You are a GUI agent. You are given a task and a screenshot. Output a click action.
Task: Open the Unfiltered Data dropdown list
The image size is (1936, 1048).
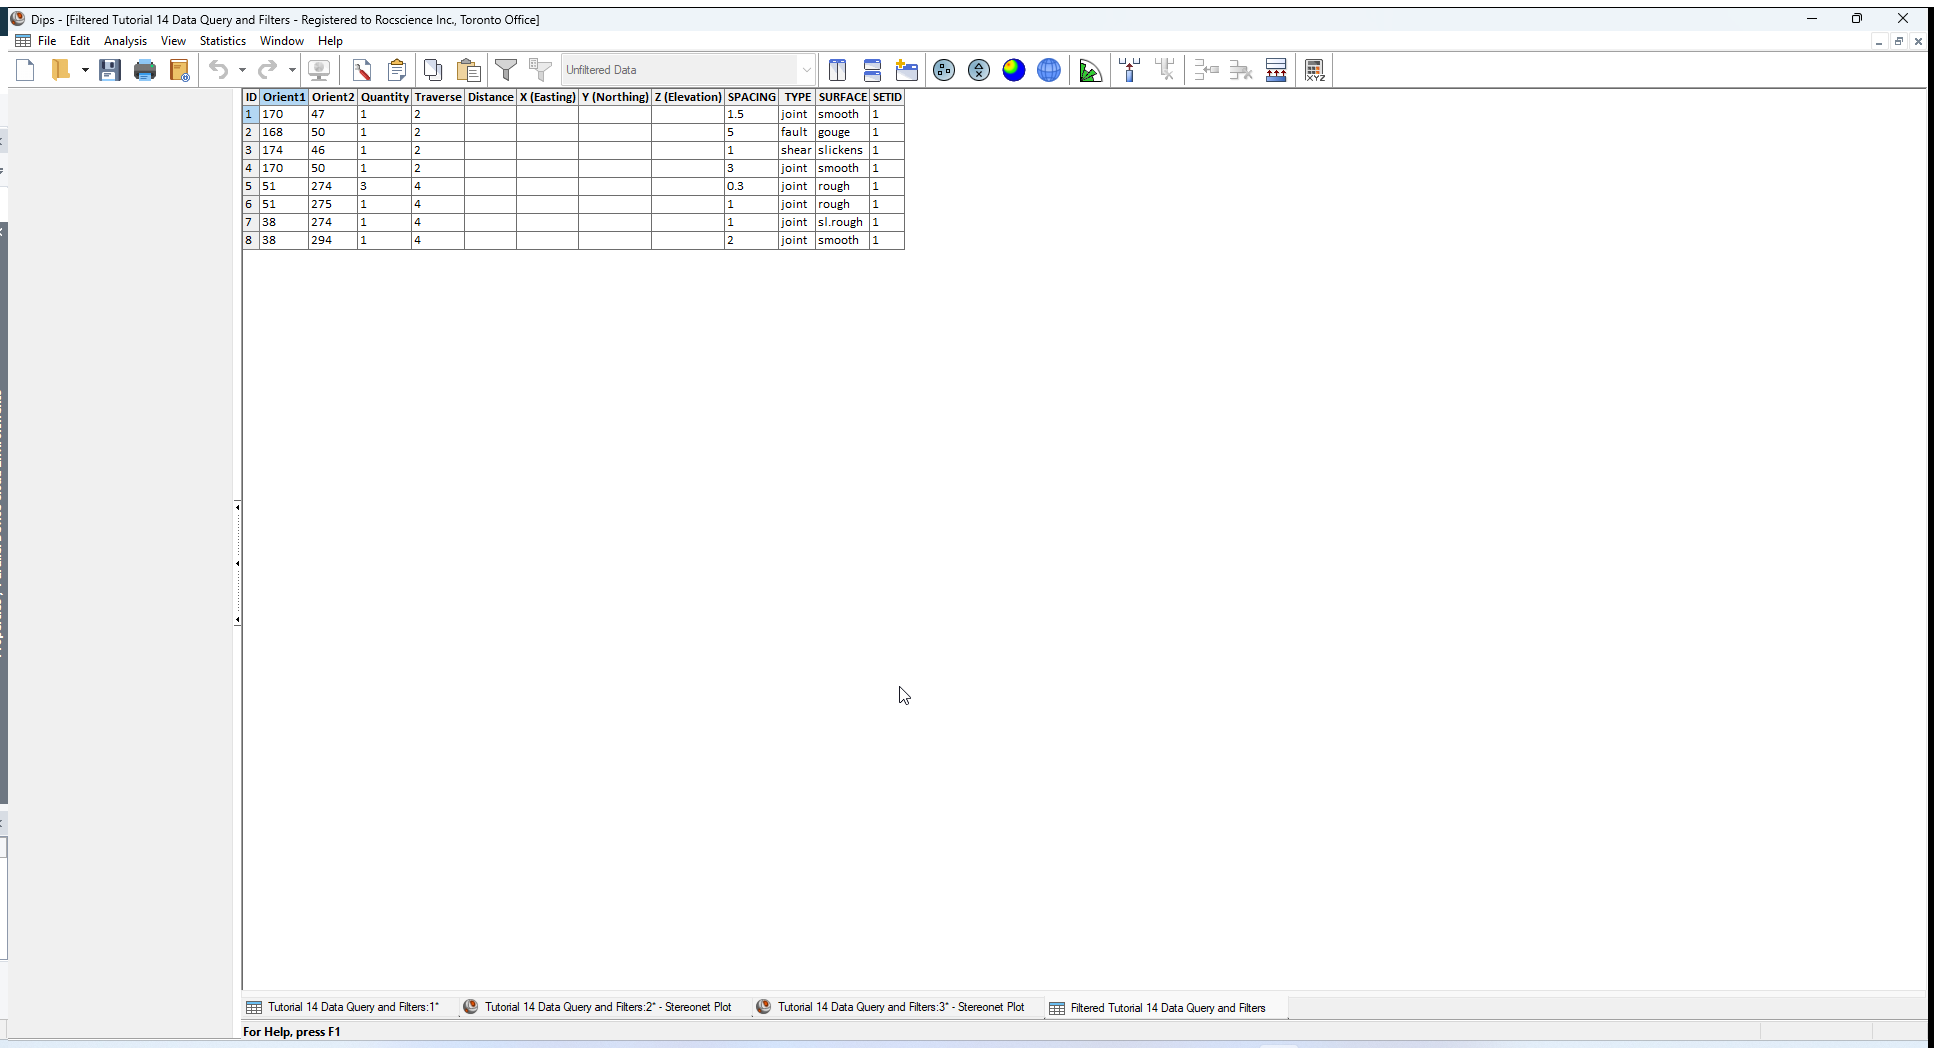pos(806,69)
